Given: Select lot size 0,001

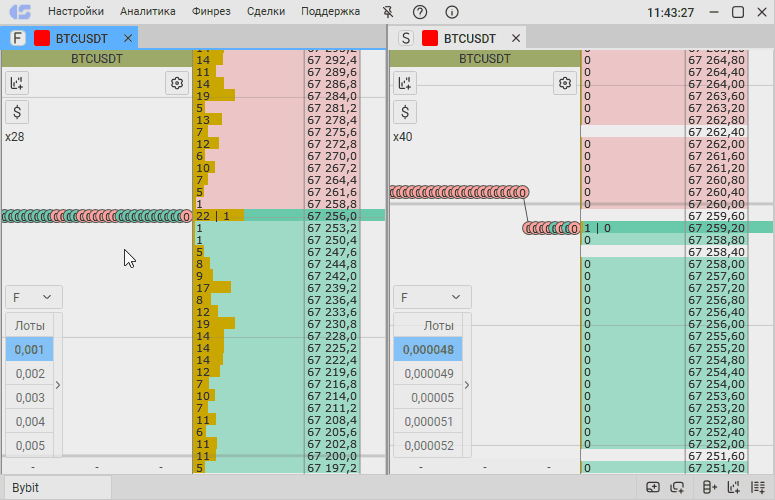Looking at the screenshot, I should (x=29, y=350).
